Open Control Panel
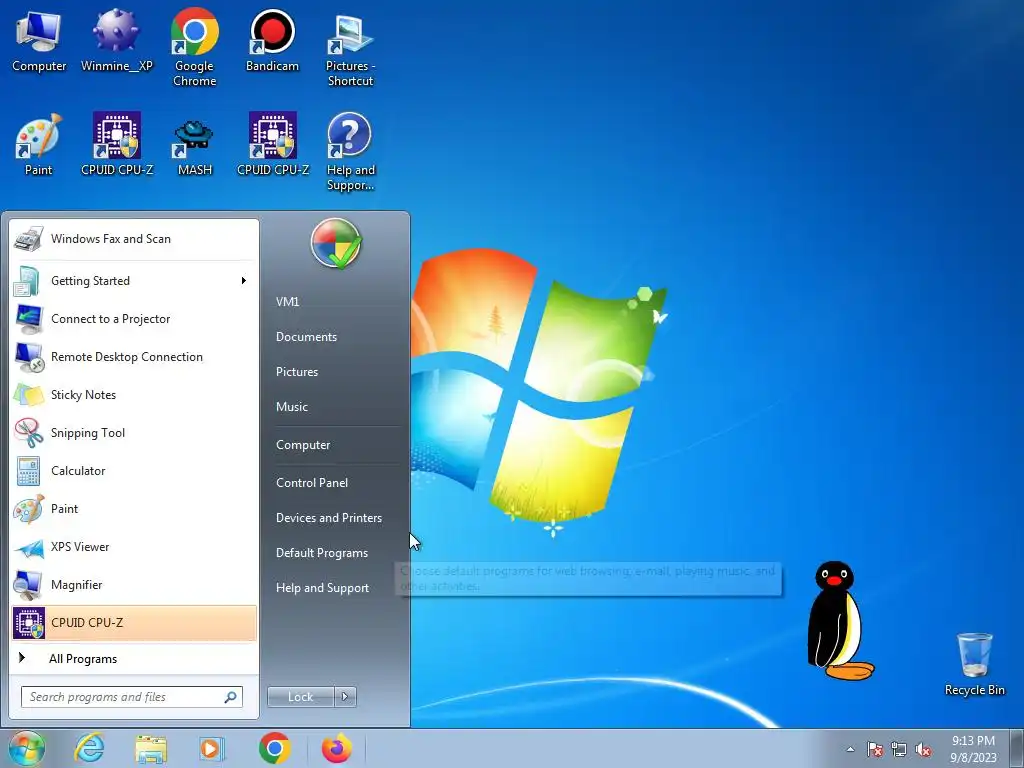 click(x=312, y=483)
